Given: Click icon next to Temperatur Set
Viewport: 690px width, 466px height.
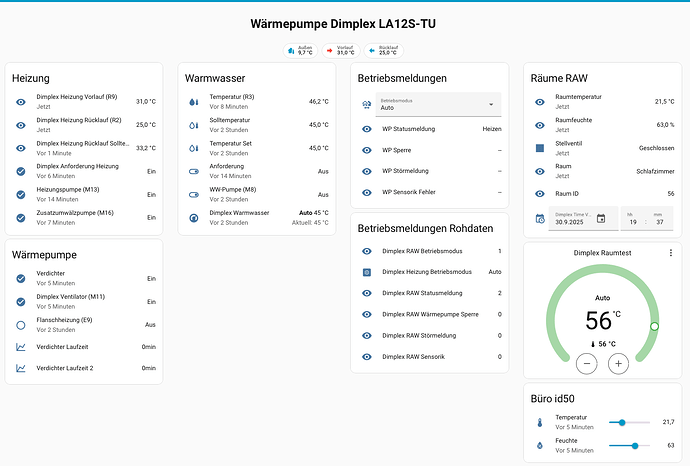Looking at the screenshot, I should tap(194, 148).
